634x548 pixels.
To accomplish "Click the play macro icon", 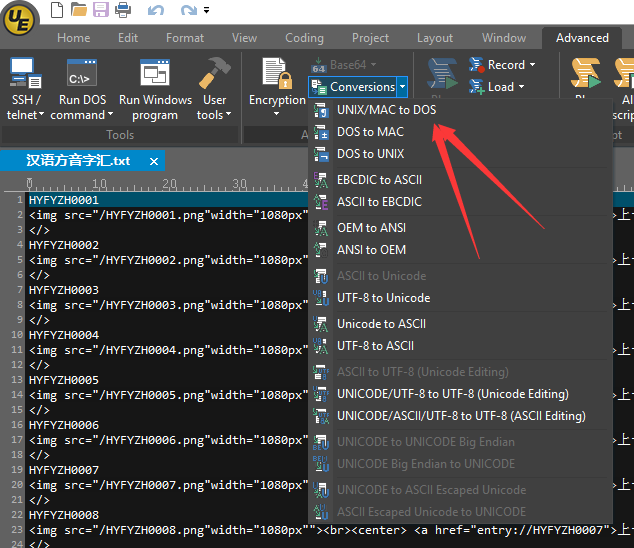I will pos(443,74).
